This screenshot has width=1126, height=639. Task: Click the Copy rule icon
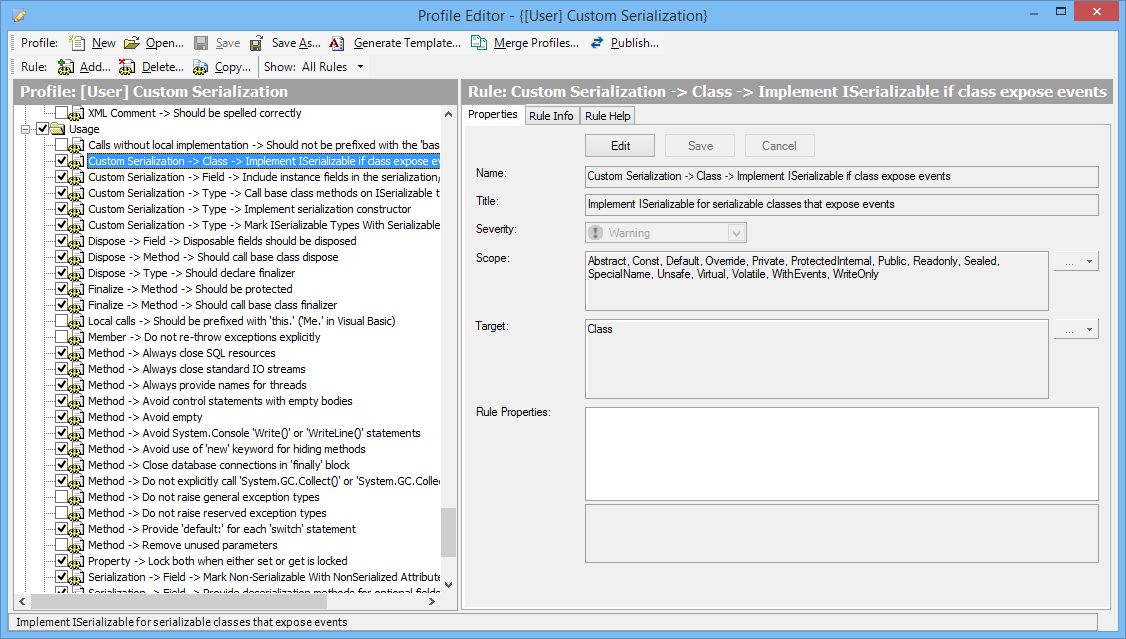(200, 67)
